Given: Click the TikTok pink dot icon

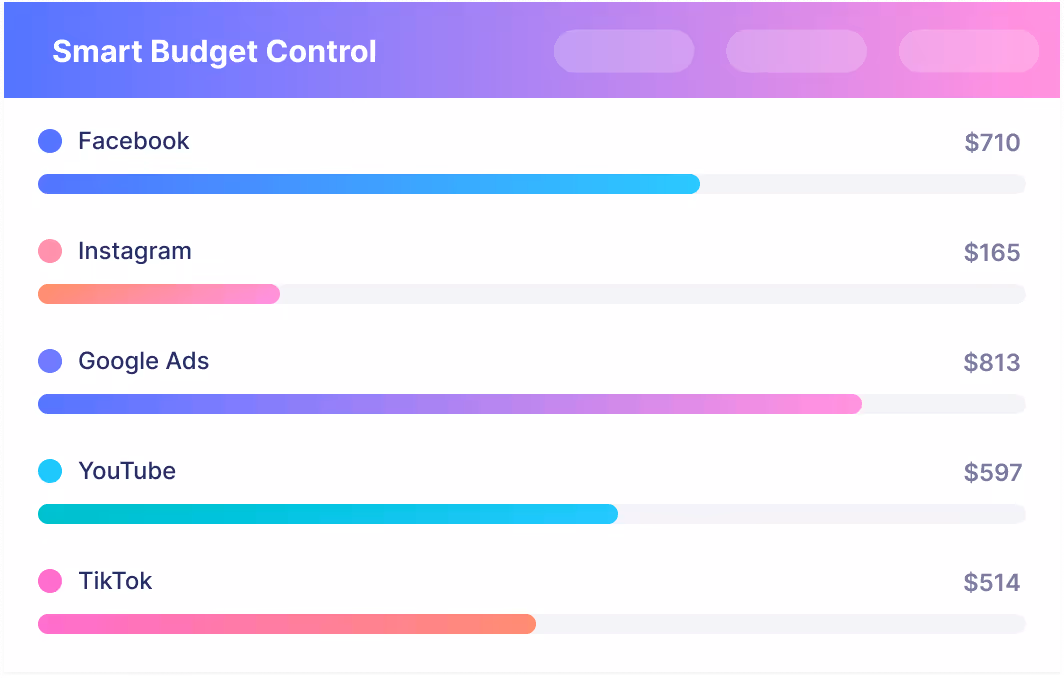Looking at the screenshot, I should (50, 580).
